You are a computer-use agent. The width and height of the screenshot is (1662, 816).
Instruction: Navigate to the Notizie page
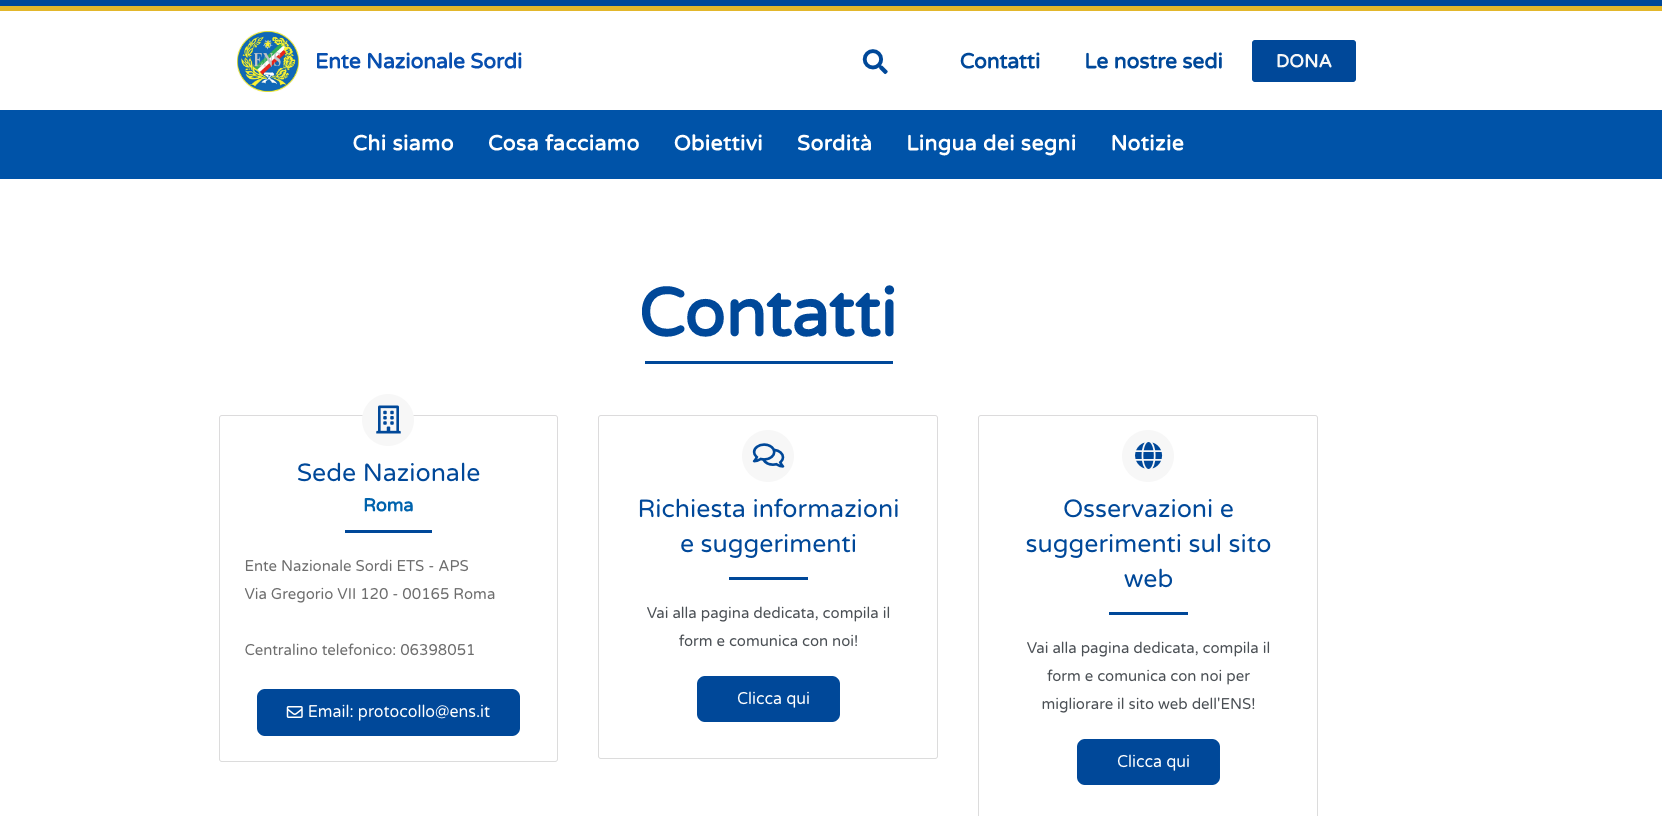[1147, 143]
